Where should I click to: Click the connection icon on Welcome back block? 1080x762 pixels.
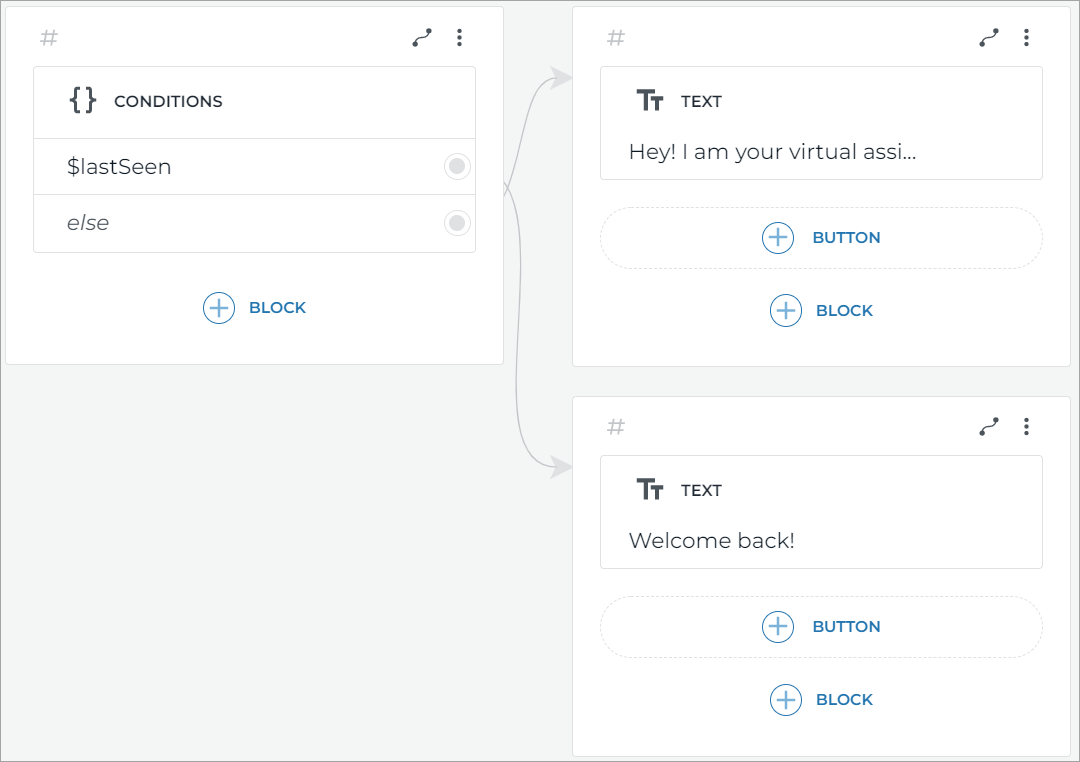pos(989,426)
